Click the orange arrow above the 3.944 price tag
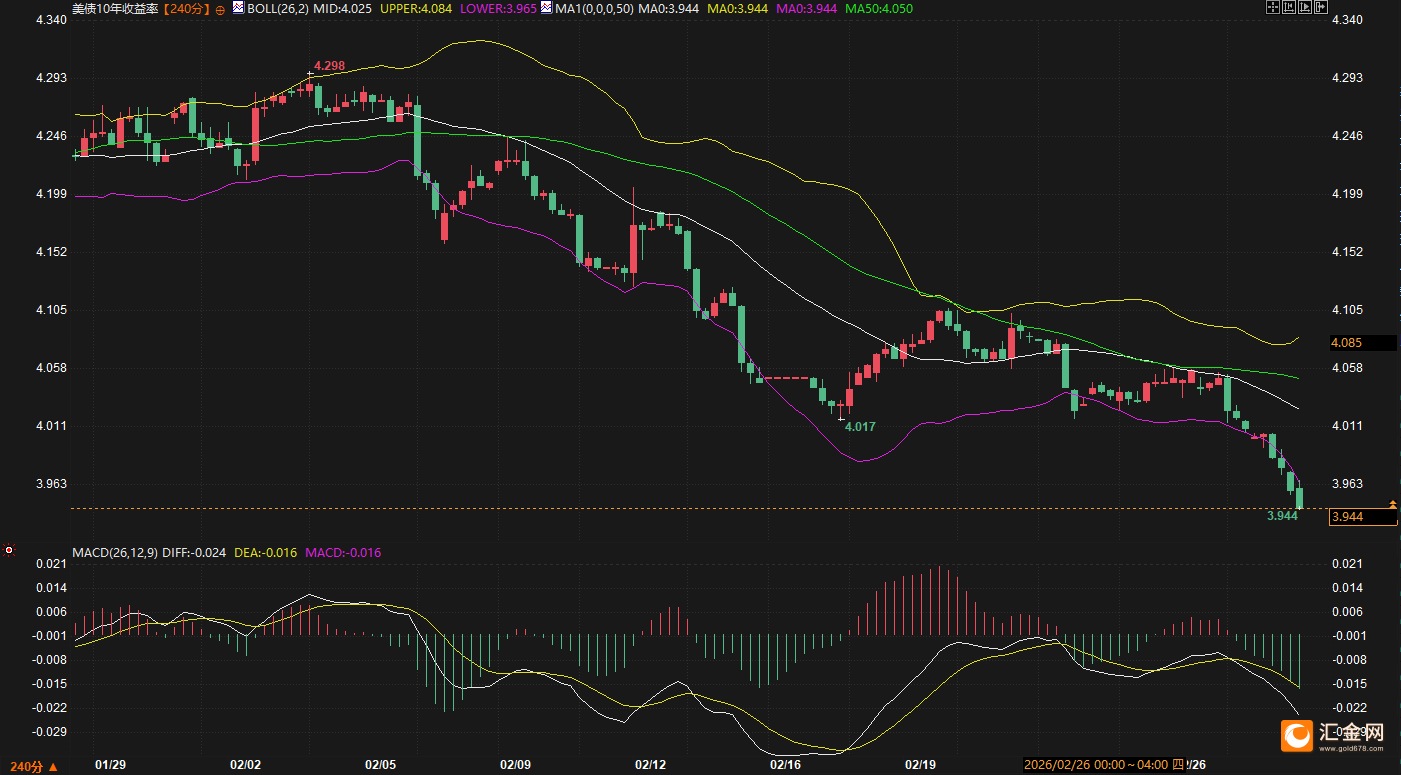Viewport: 1401px width, 775px height. coord(1392,502)
